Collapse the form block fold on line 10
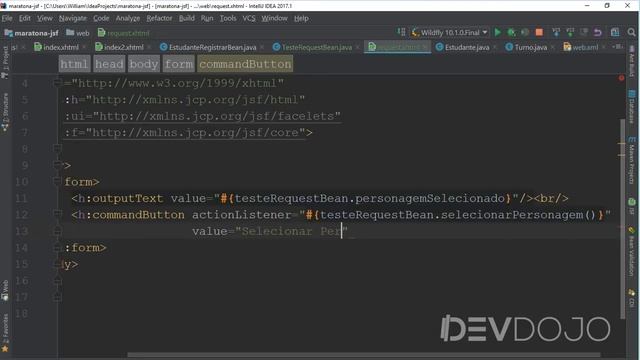The width and height of the screenshot is (640, 360). (57, 181)
